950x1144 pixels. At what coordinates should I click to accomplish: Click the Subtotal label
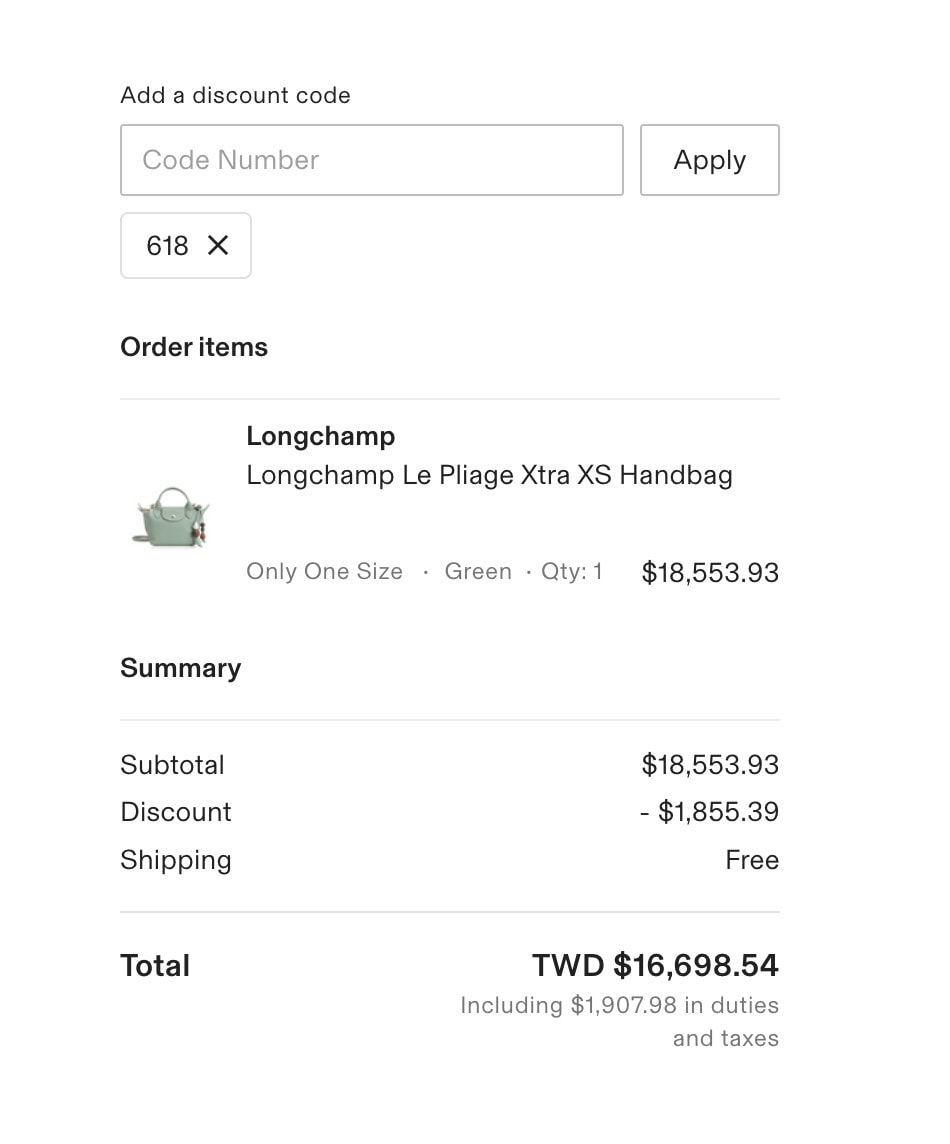point(172,765)
